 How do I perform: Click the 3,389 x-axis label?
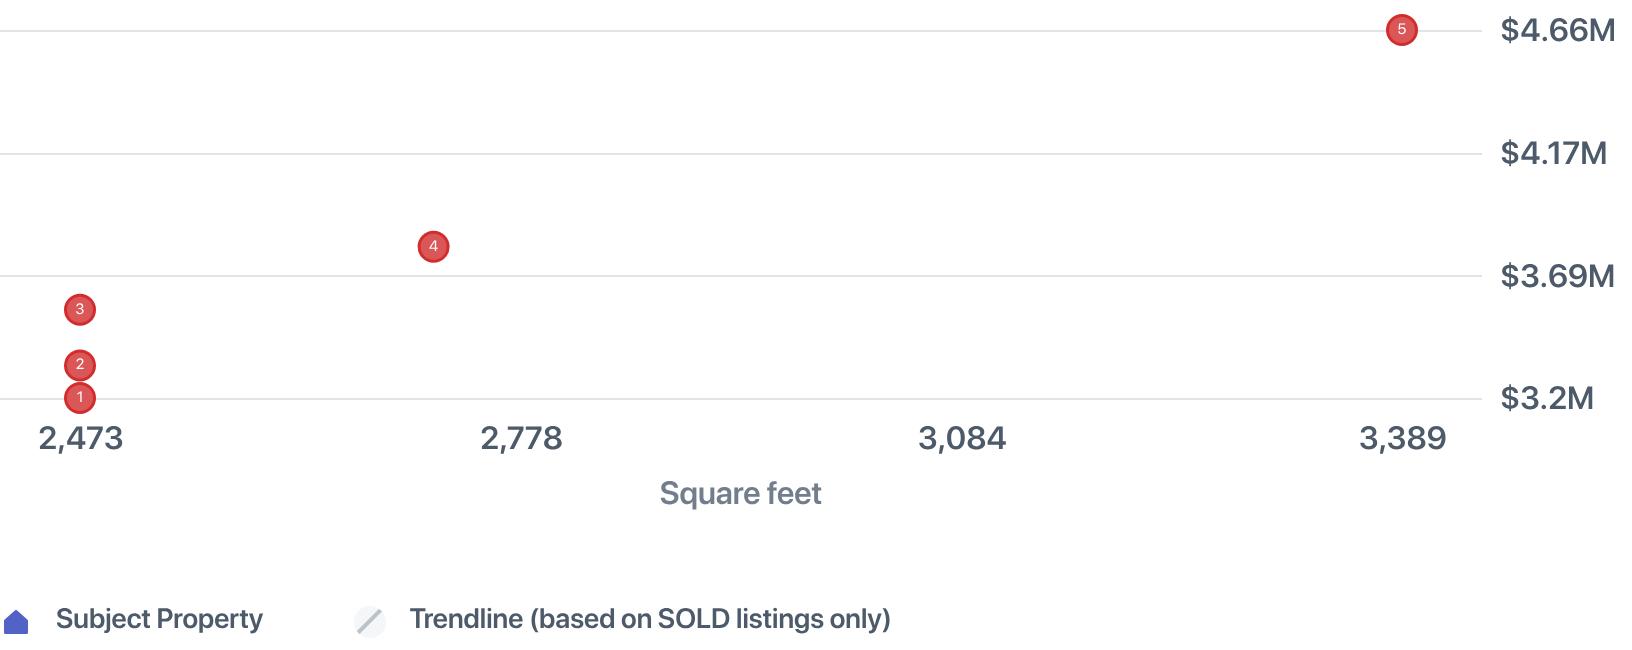click(1402, 438)
